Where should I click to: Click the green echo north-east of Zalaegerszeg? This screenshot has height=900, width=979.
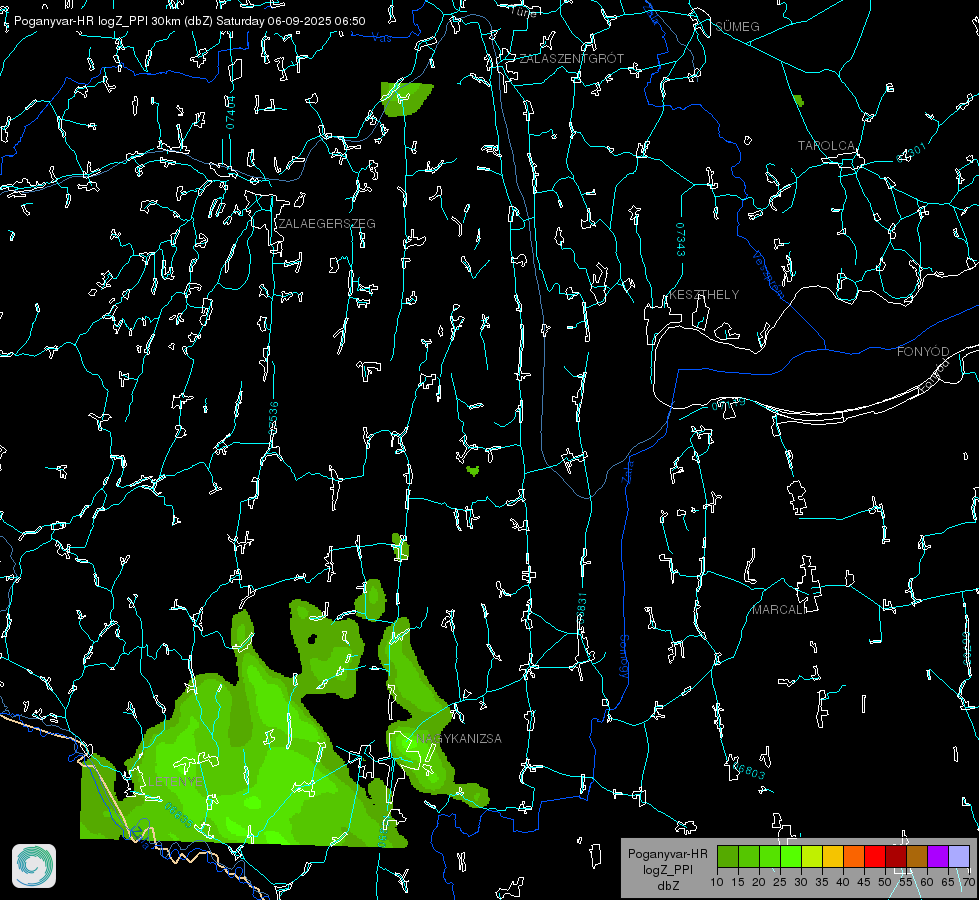pos(405,98)
